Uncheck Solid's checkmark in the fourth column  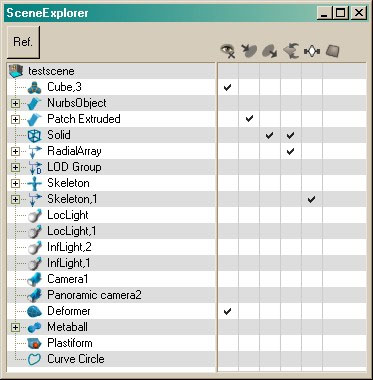[291, 135]
